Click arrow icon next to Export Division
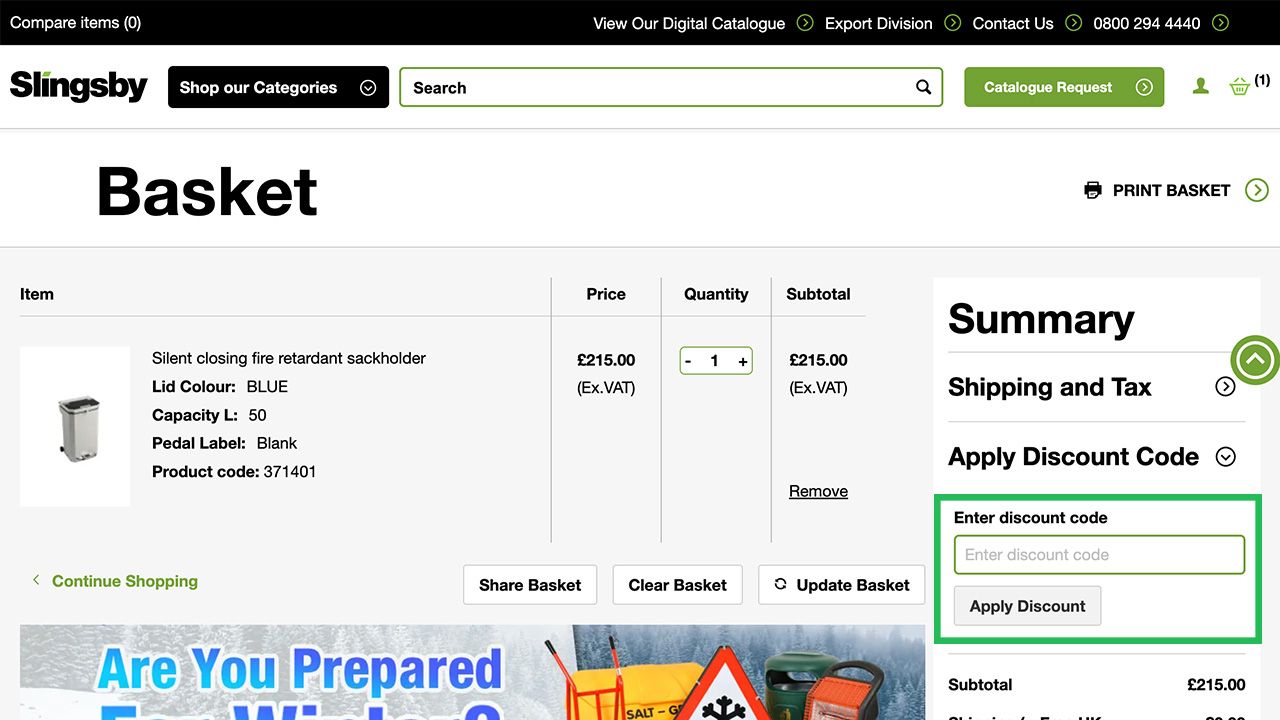This screenshot has width=1280, height=720. (x=952, y=22)
